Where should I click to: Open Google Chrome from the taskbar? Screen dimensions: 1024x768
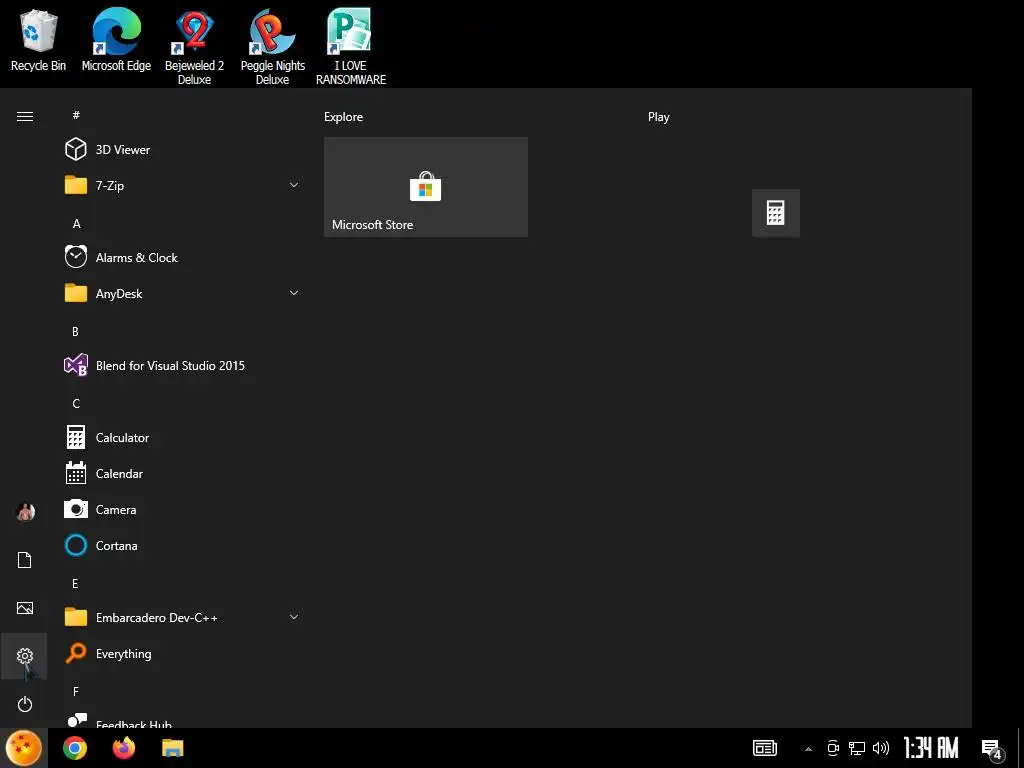[x=75, y=748]
